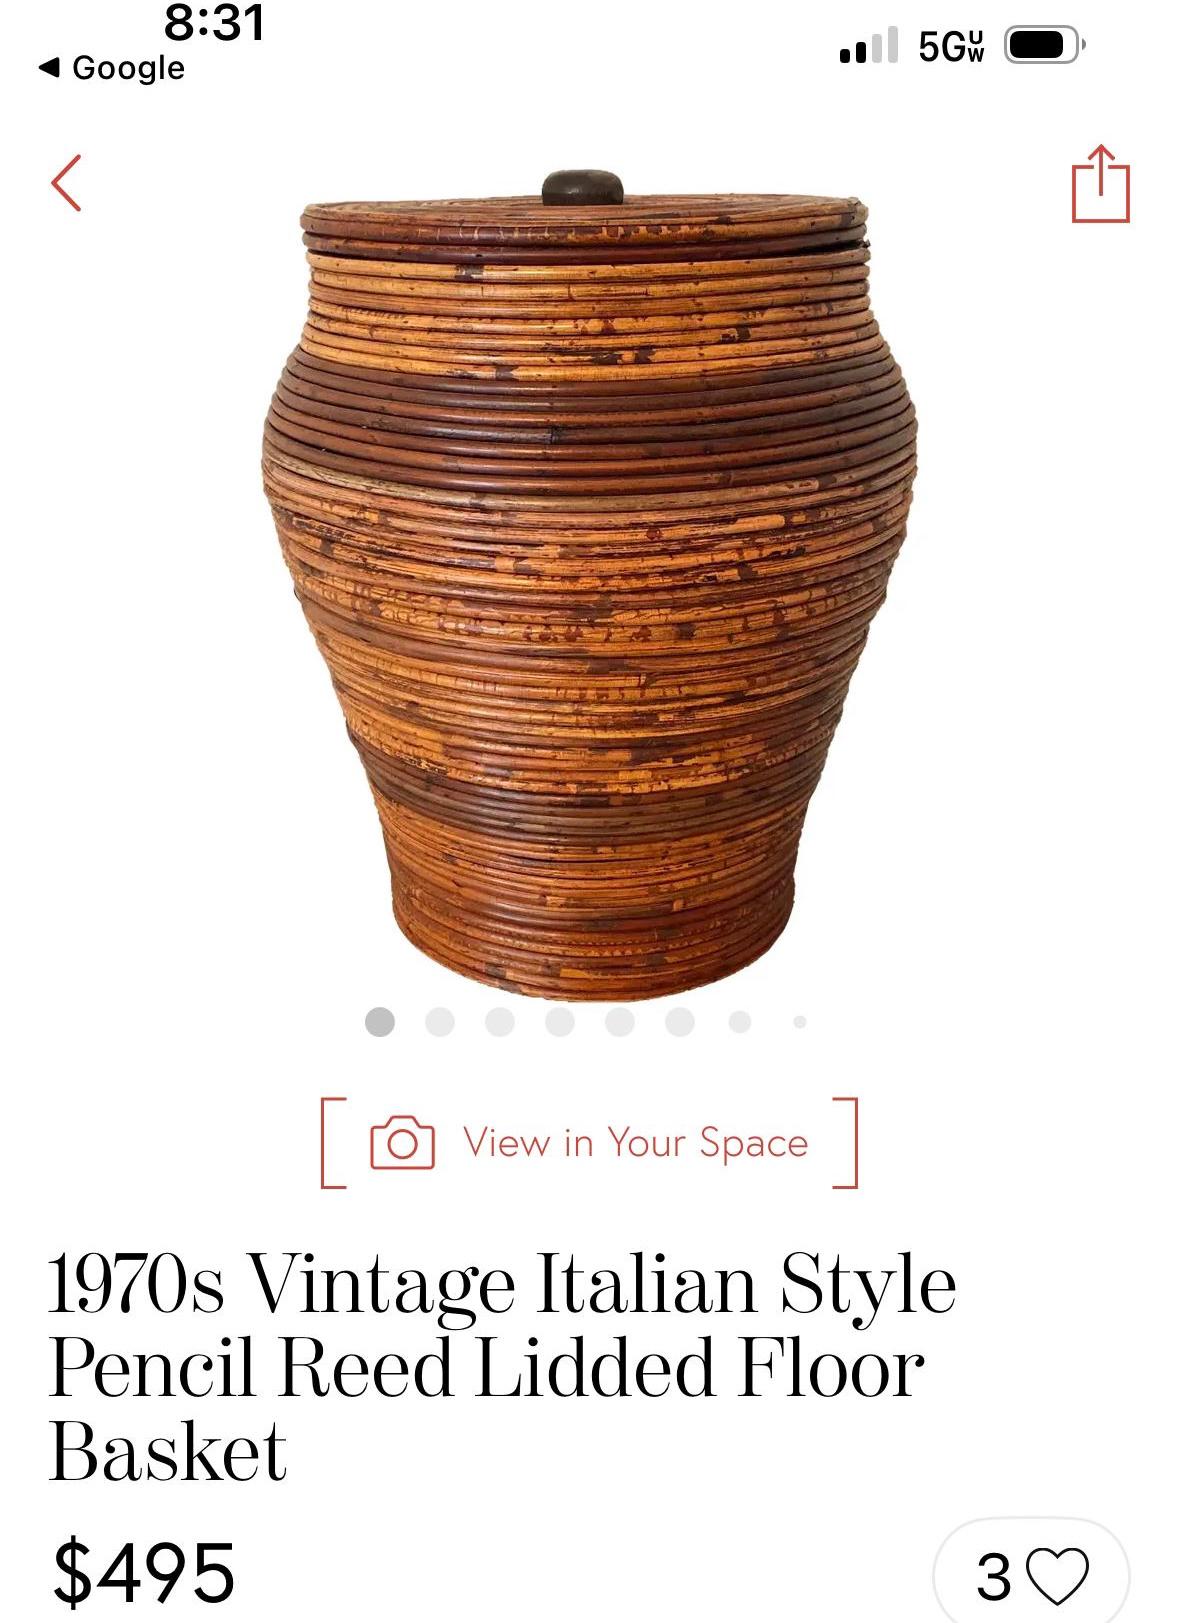1178x1623 pixels.
Task: Select the third image pagination dot
Action: [500, 1022]
